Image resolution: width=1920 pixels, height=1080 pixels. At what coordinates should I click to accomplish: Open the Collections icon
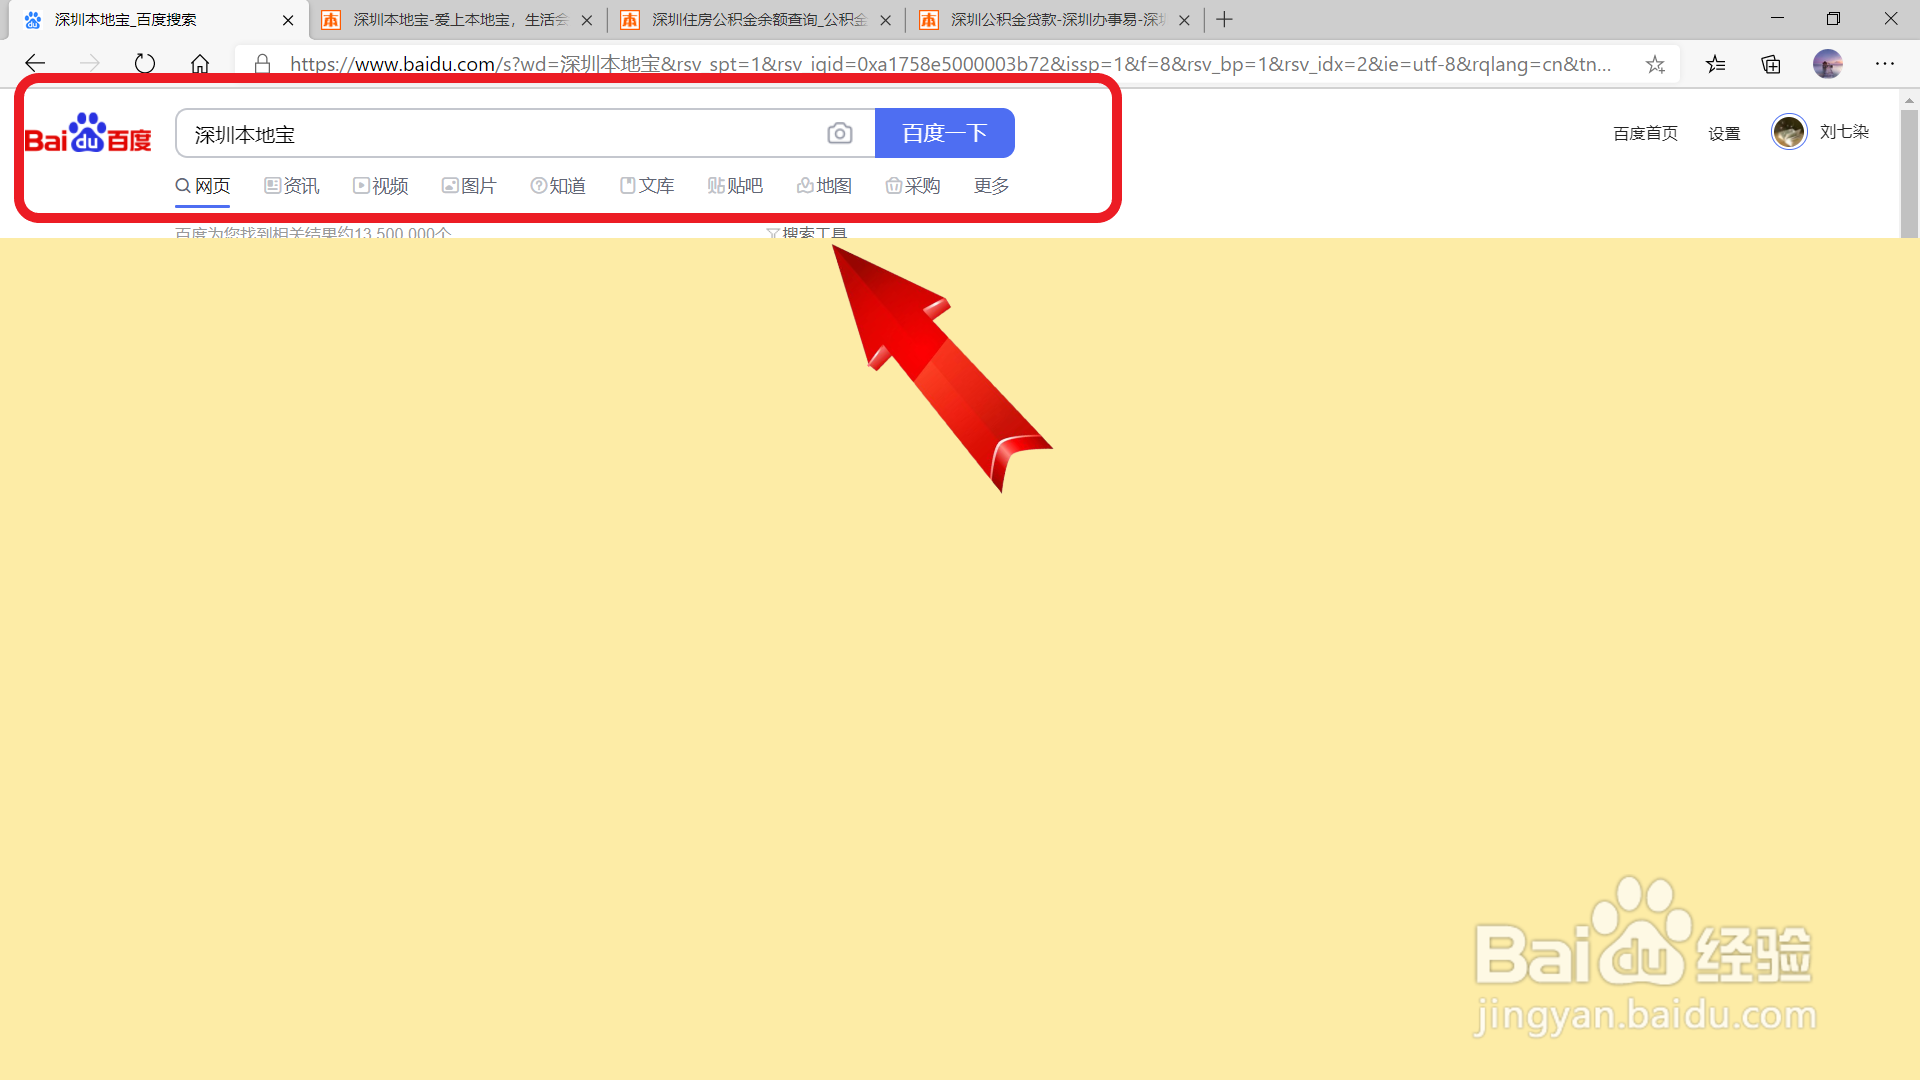[1771, 64]
